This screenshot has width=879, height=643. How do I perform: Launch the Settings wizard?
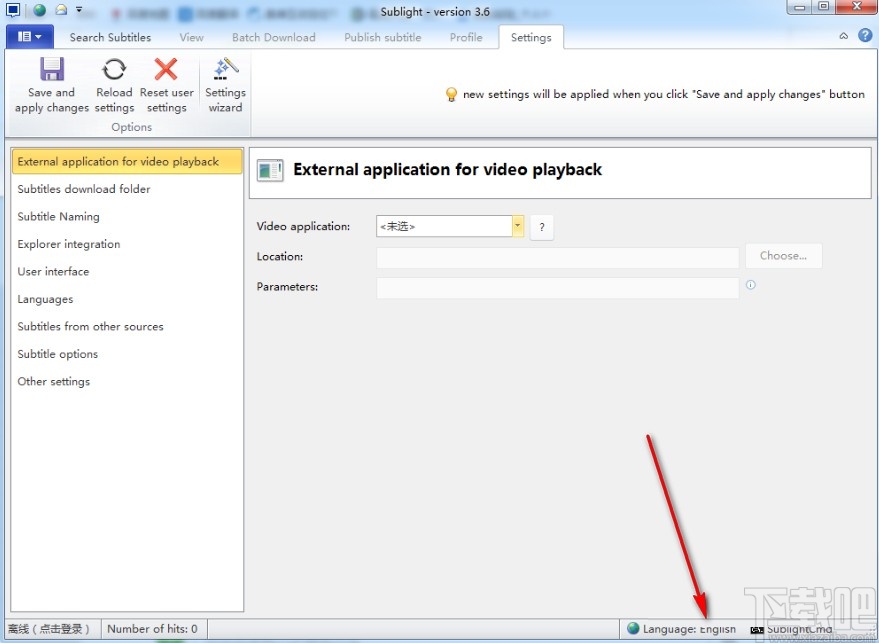225,70
